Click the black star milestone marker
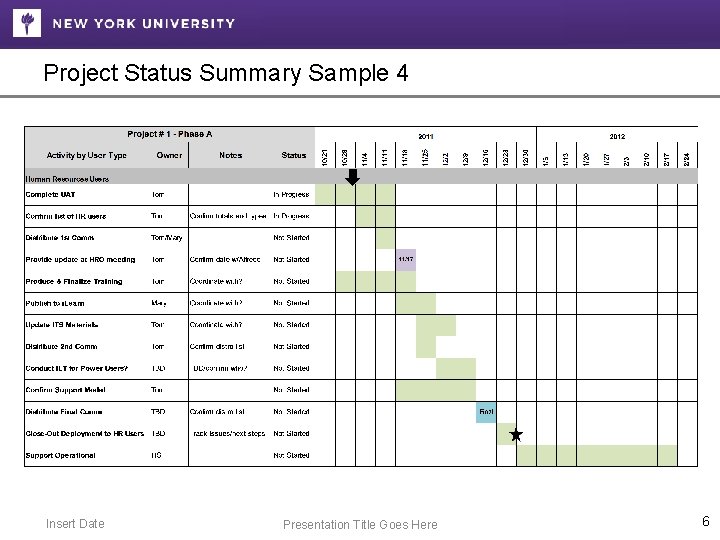The width and height of the screenshot is (720, 540). tap(516, 435)
